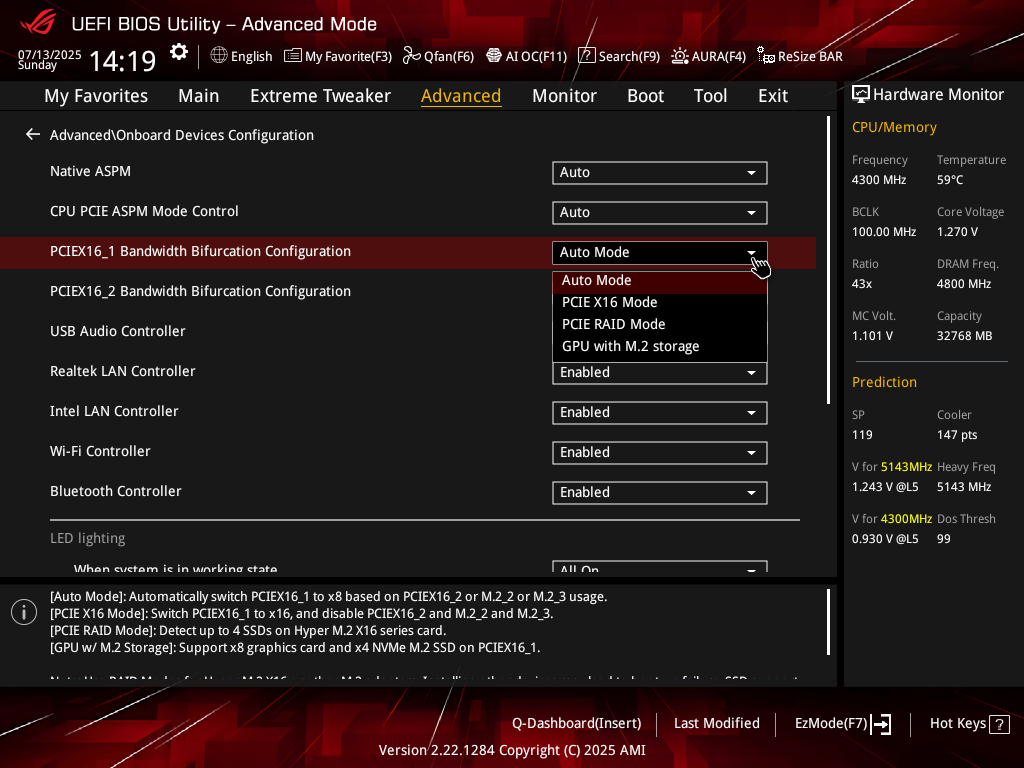Open AURA(F4) lighting options

(x=709, y=56)
